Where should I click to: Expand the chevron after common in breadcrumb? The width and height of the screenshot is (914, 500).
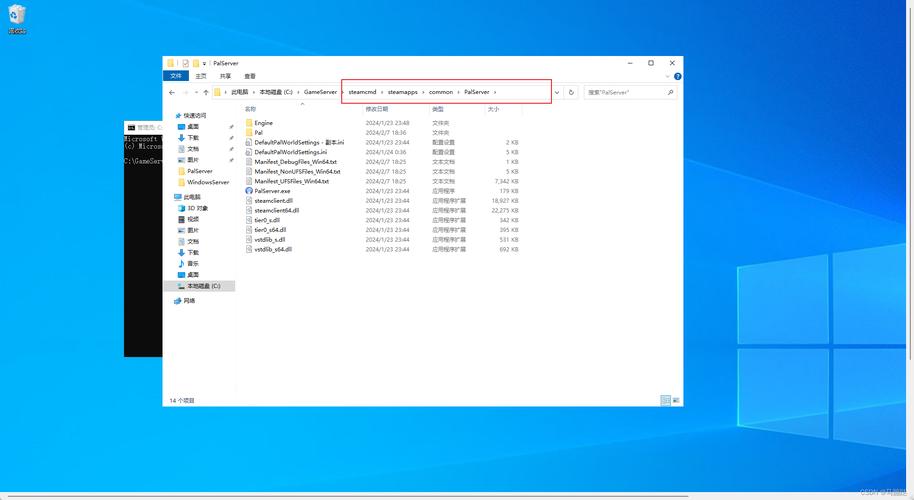(x=459, y=92)
